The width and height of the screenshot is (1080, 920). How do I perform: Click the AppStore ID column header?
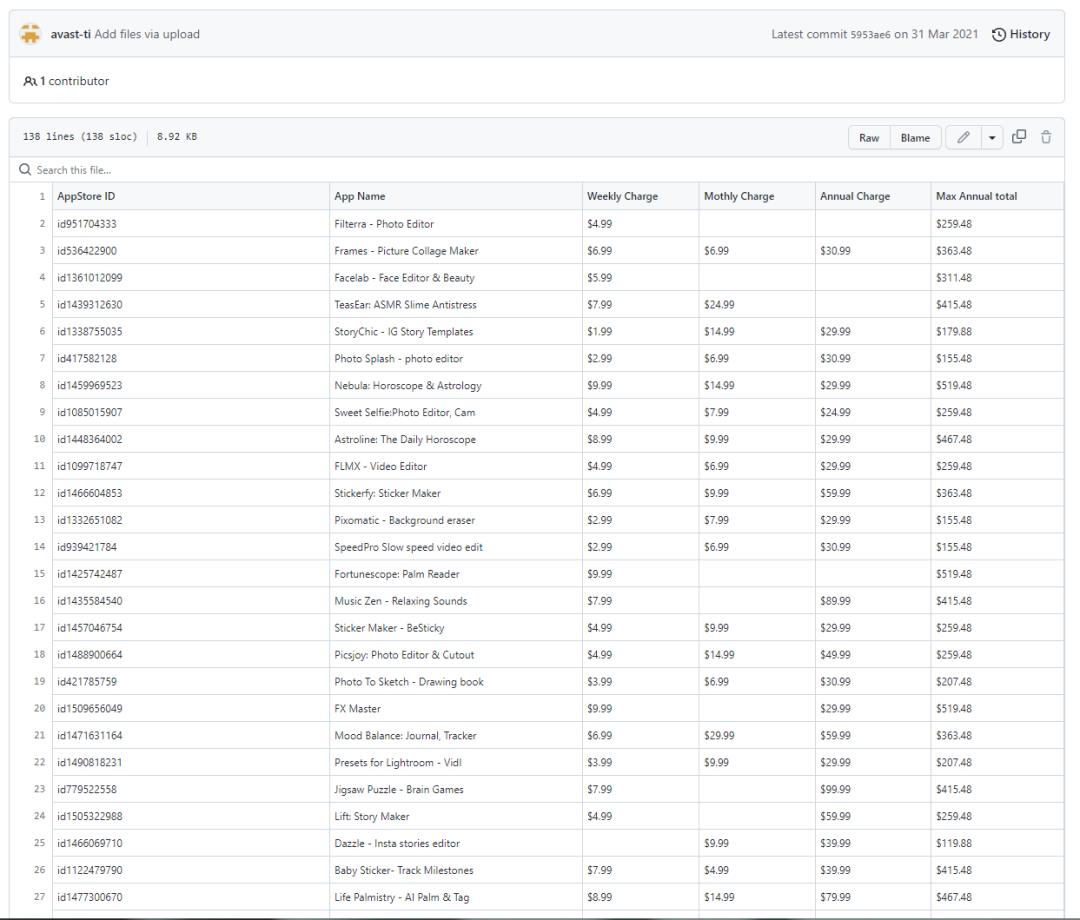(x=86, y=196)
